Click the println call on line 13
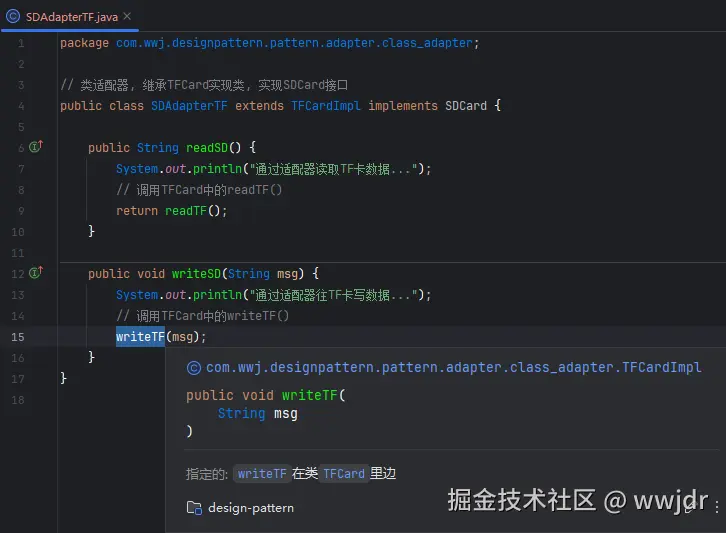 click(217, 295)
